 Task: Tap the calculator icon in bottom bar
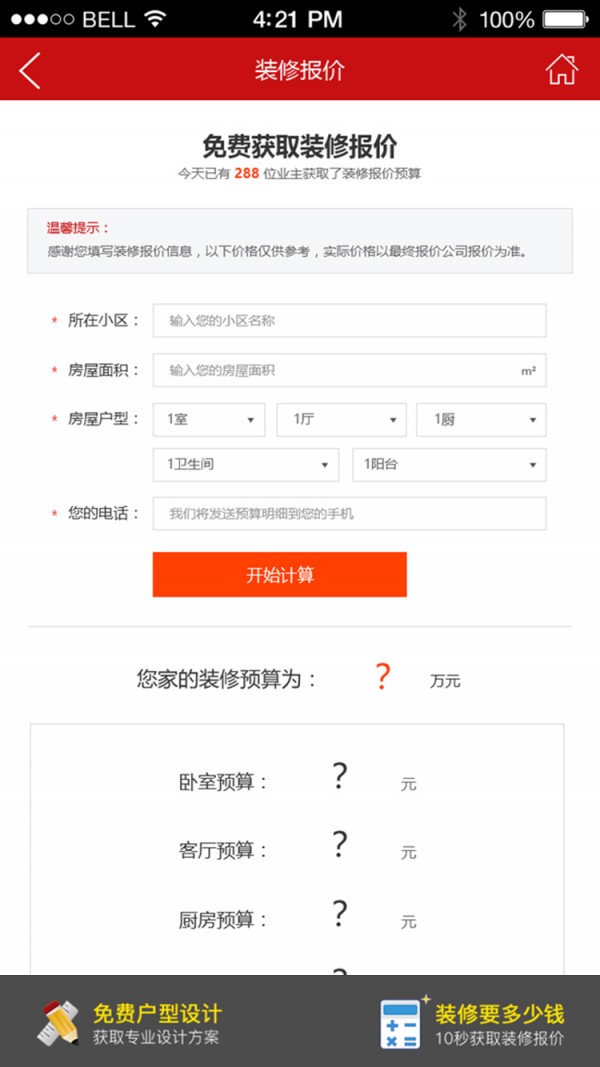click(401, 1023)
